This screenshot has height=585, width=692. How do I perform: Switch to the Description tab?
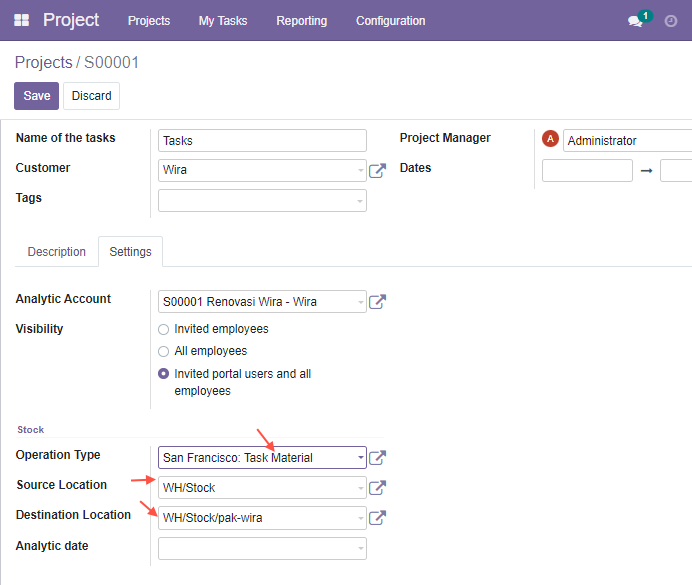[x=57, y=252]
